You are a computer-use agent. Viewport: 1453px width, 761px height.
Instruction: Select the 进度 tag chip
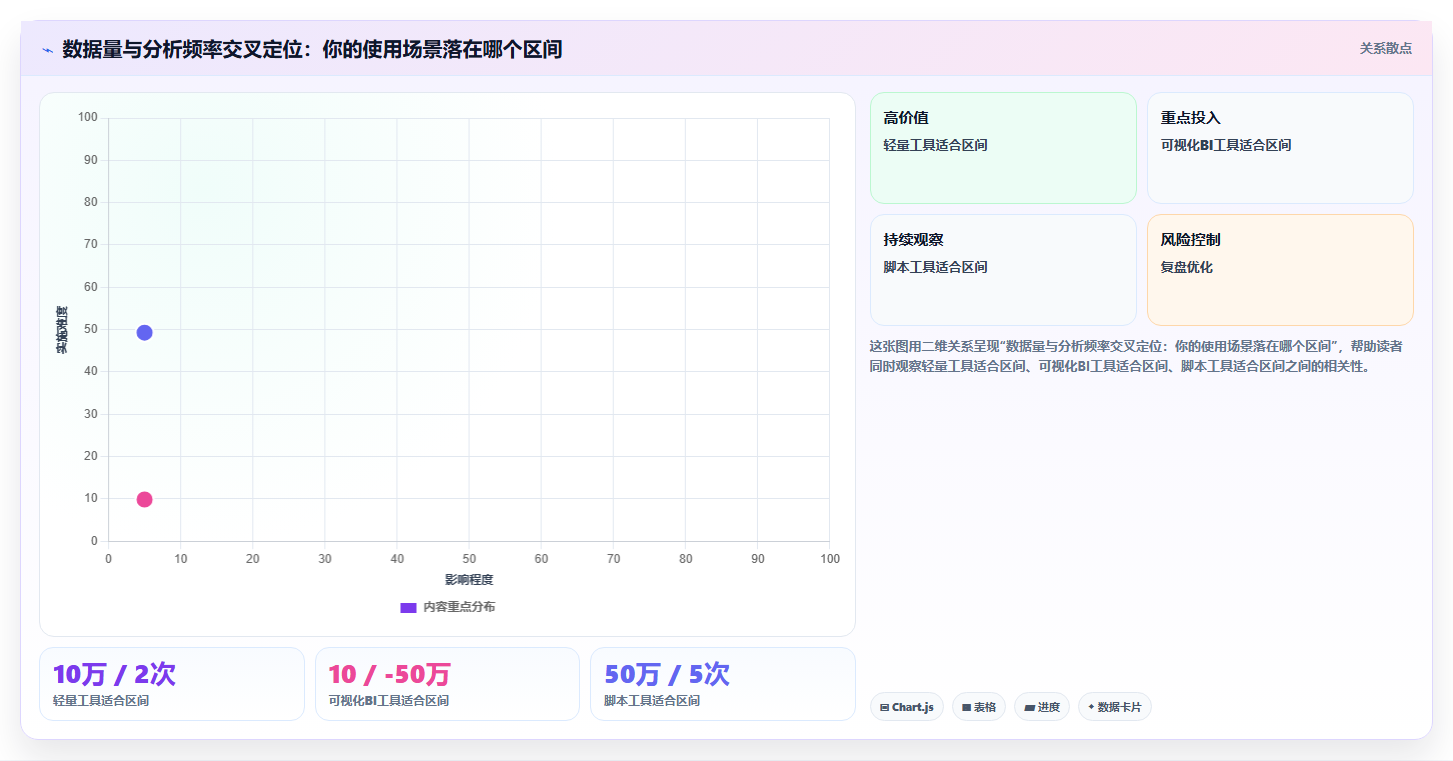1042,707
